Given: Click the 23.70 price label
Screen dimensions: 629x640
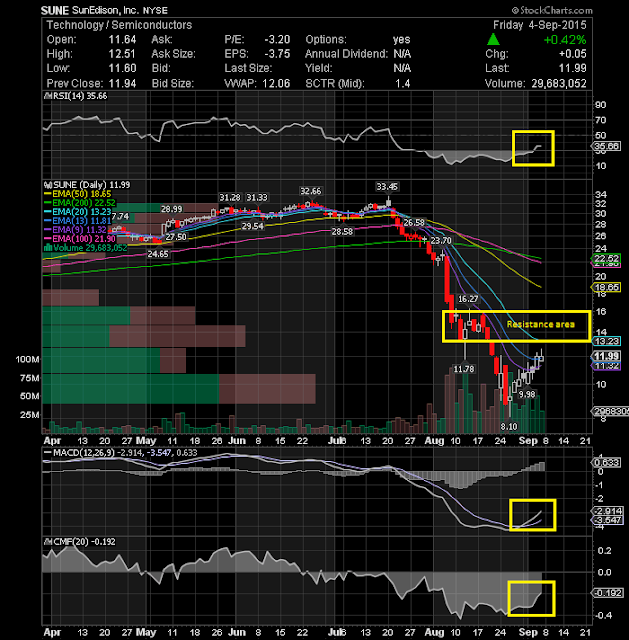Looking at the screenshot, I should (x=441, y=240).
